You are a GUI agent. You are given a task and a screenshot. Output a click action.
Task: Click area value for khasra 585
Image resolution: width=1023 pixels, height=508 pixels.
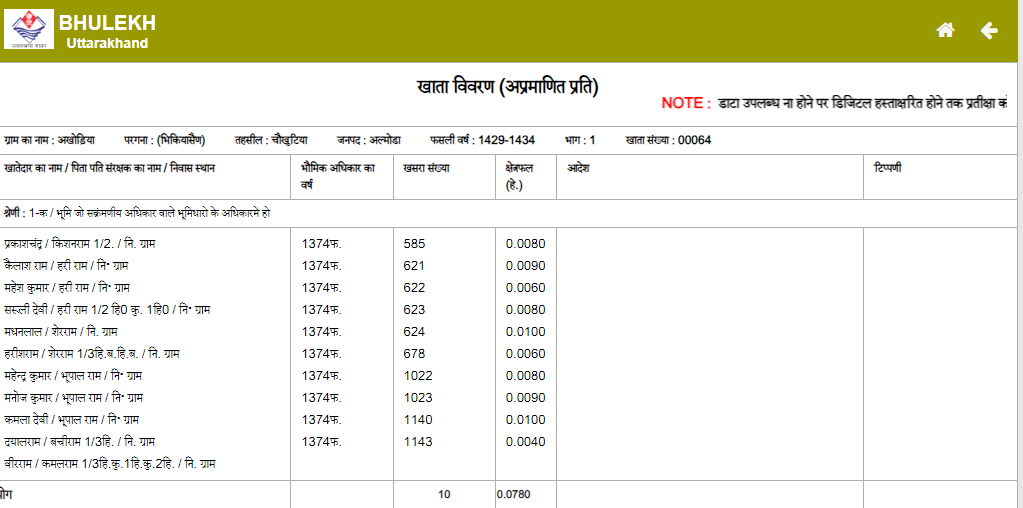click(525, 244)
